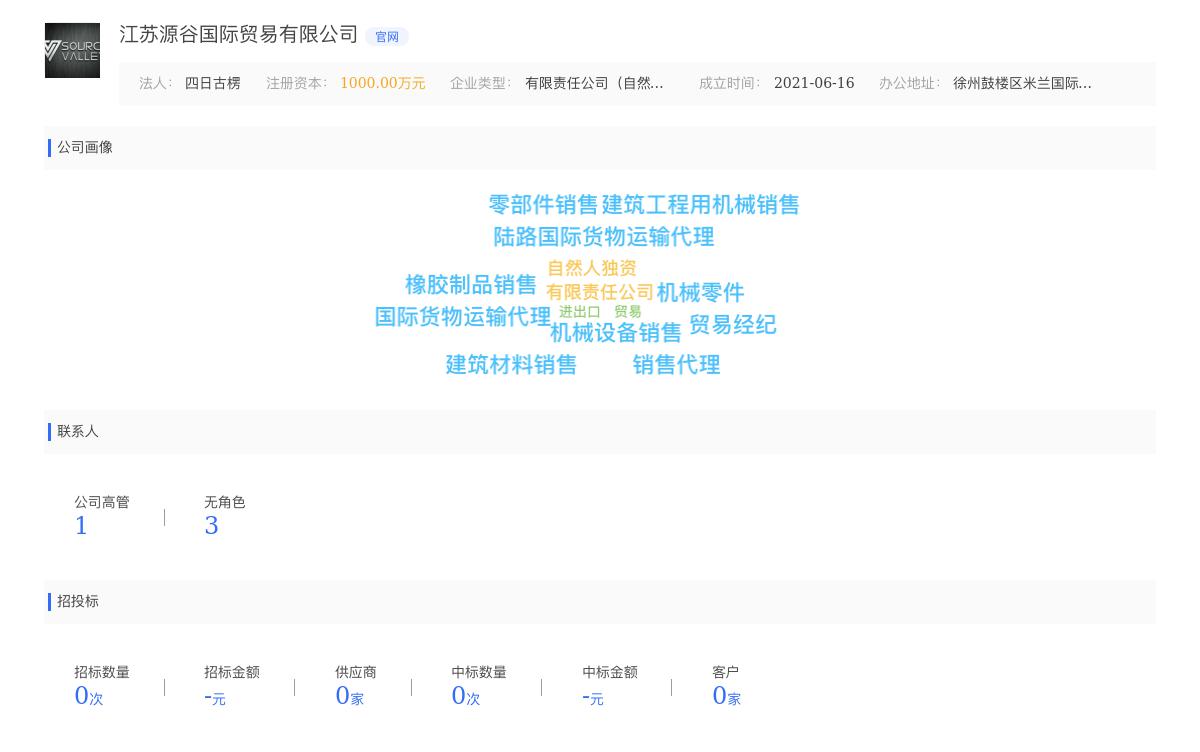Select the 贸易经纪 keyword tag
Viewport: 1200px width, 752px height.
[733, 325]
